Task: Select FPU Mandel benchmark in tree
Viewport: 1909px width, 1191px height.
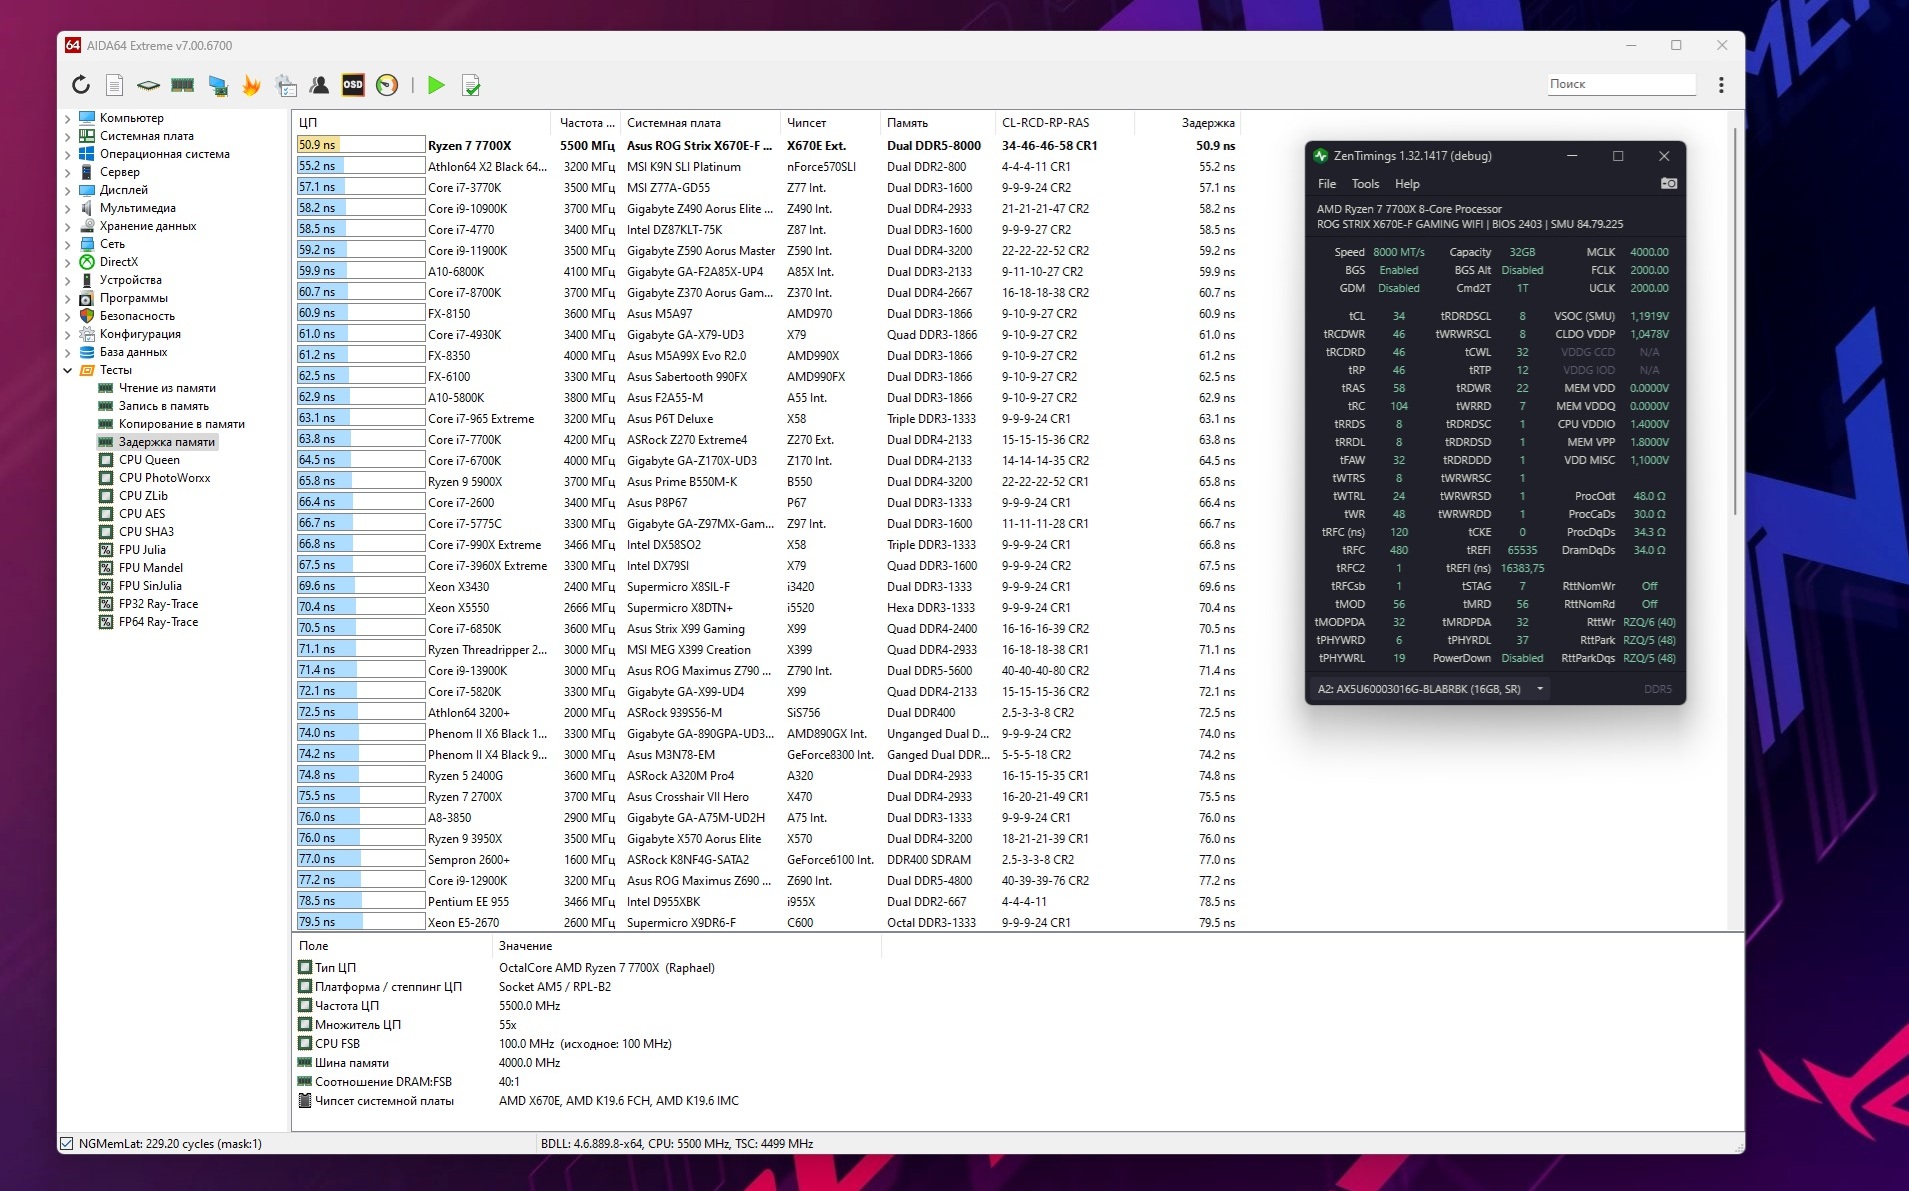Action: point(150,568)
